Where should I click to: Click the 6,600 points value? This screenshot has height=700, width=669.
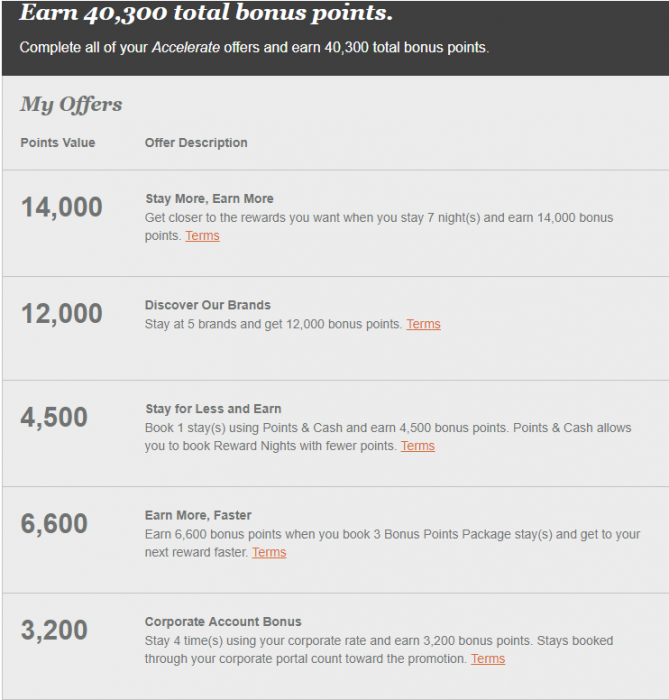(54, 524)
